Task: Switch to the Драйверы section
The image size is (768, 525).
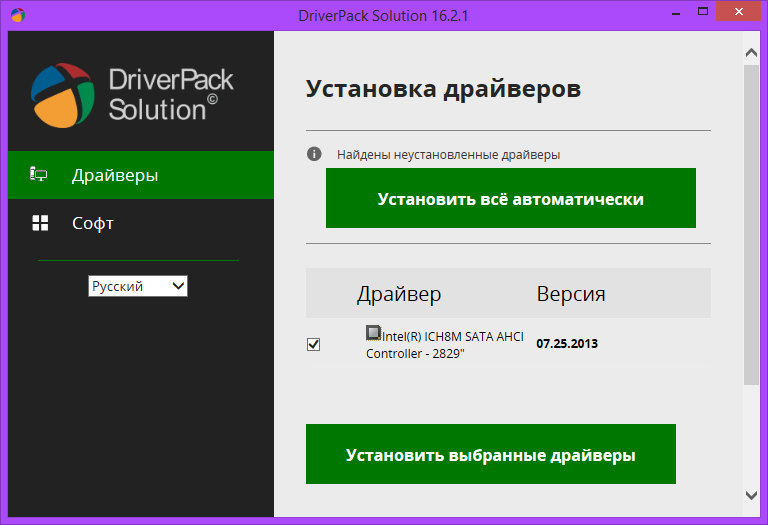Action: point(115,175)
